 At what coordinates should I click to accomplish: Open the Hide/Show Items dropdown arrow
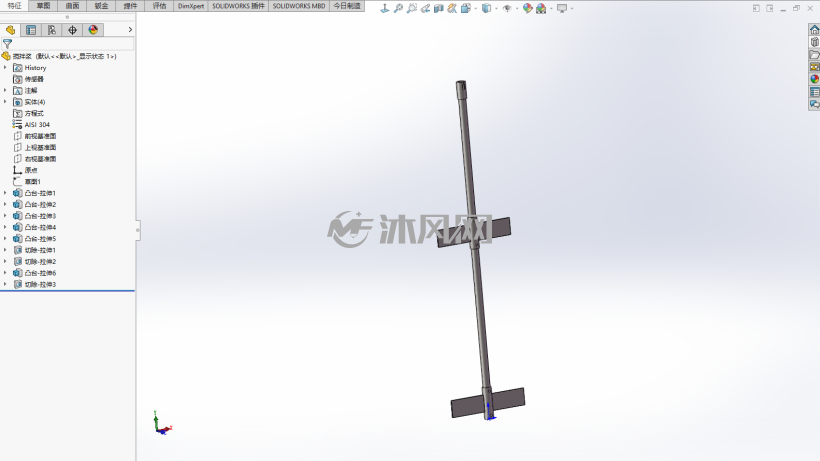[x=516, y=8]
